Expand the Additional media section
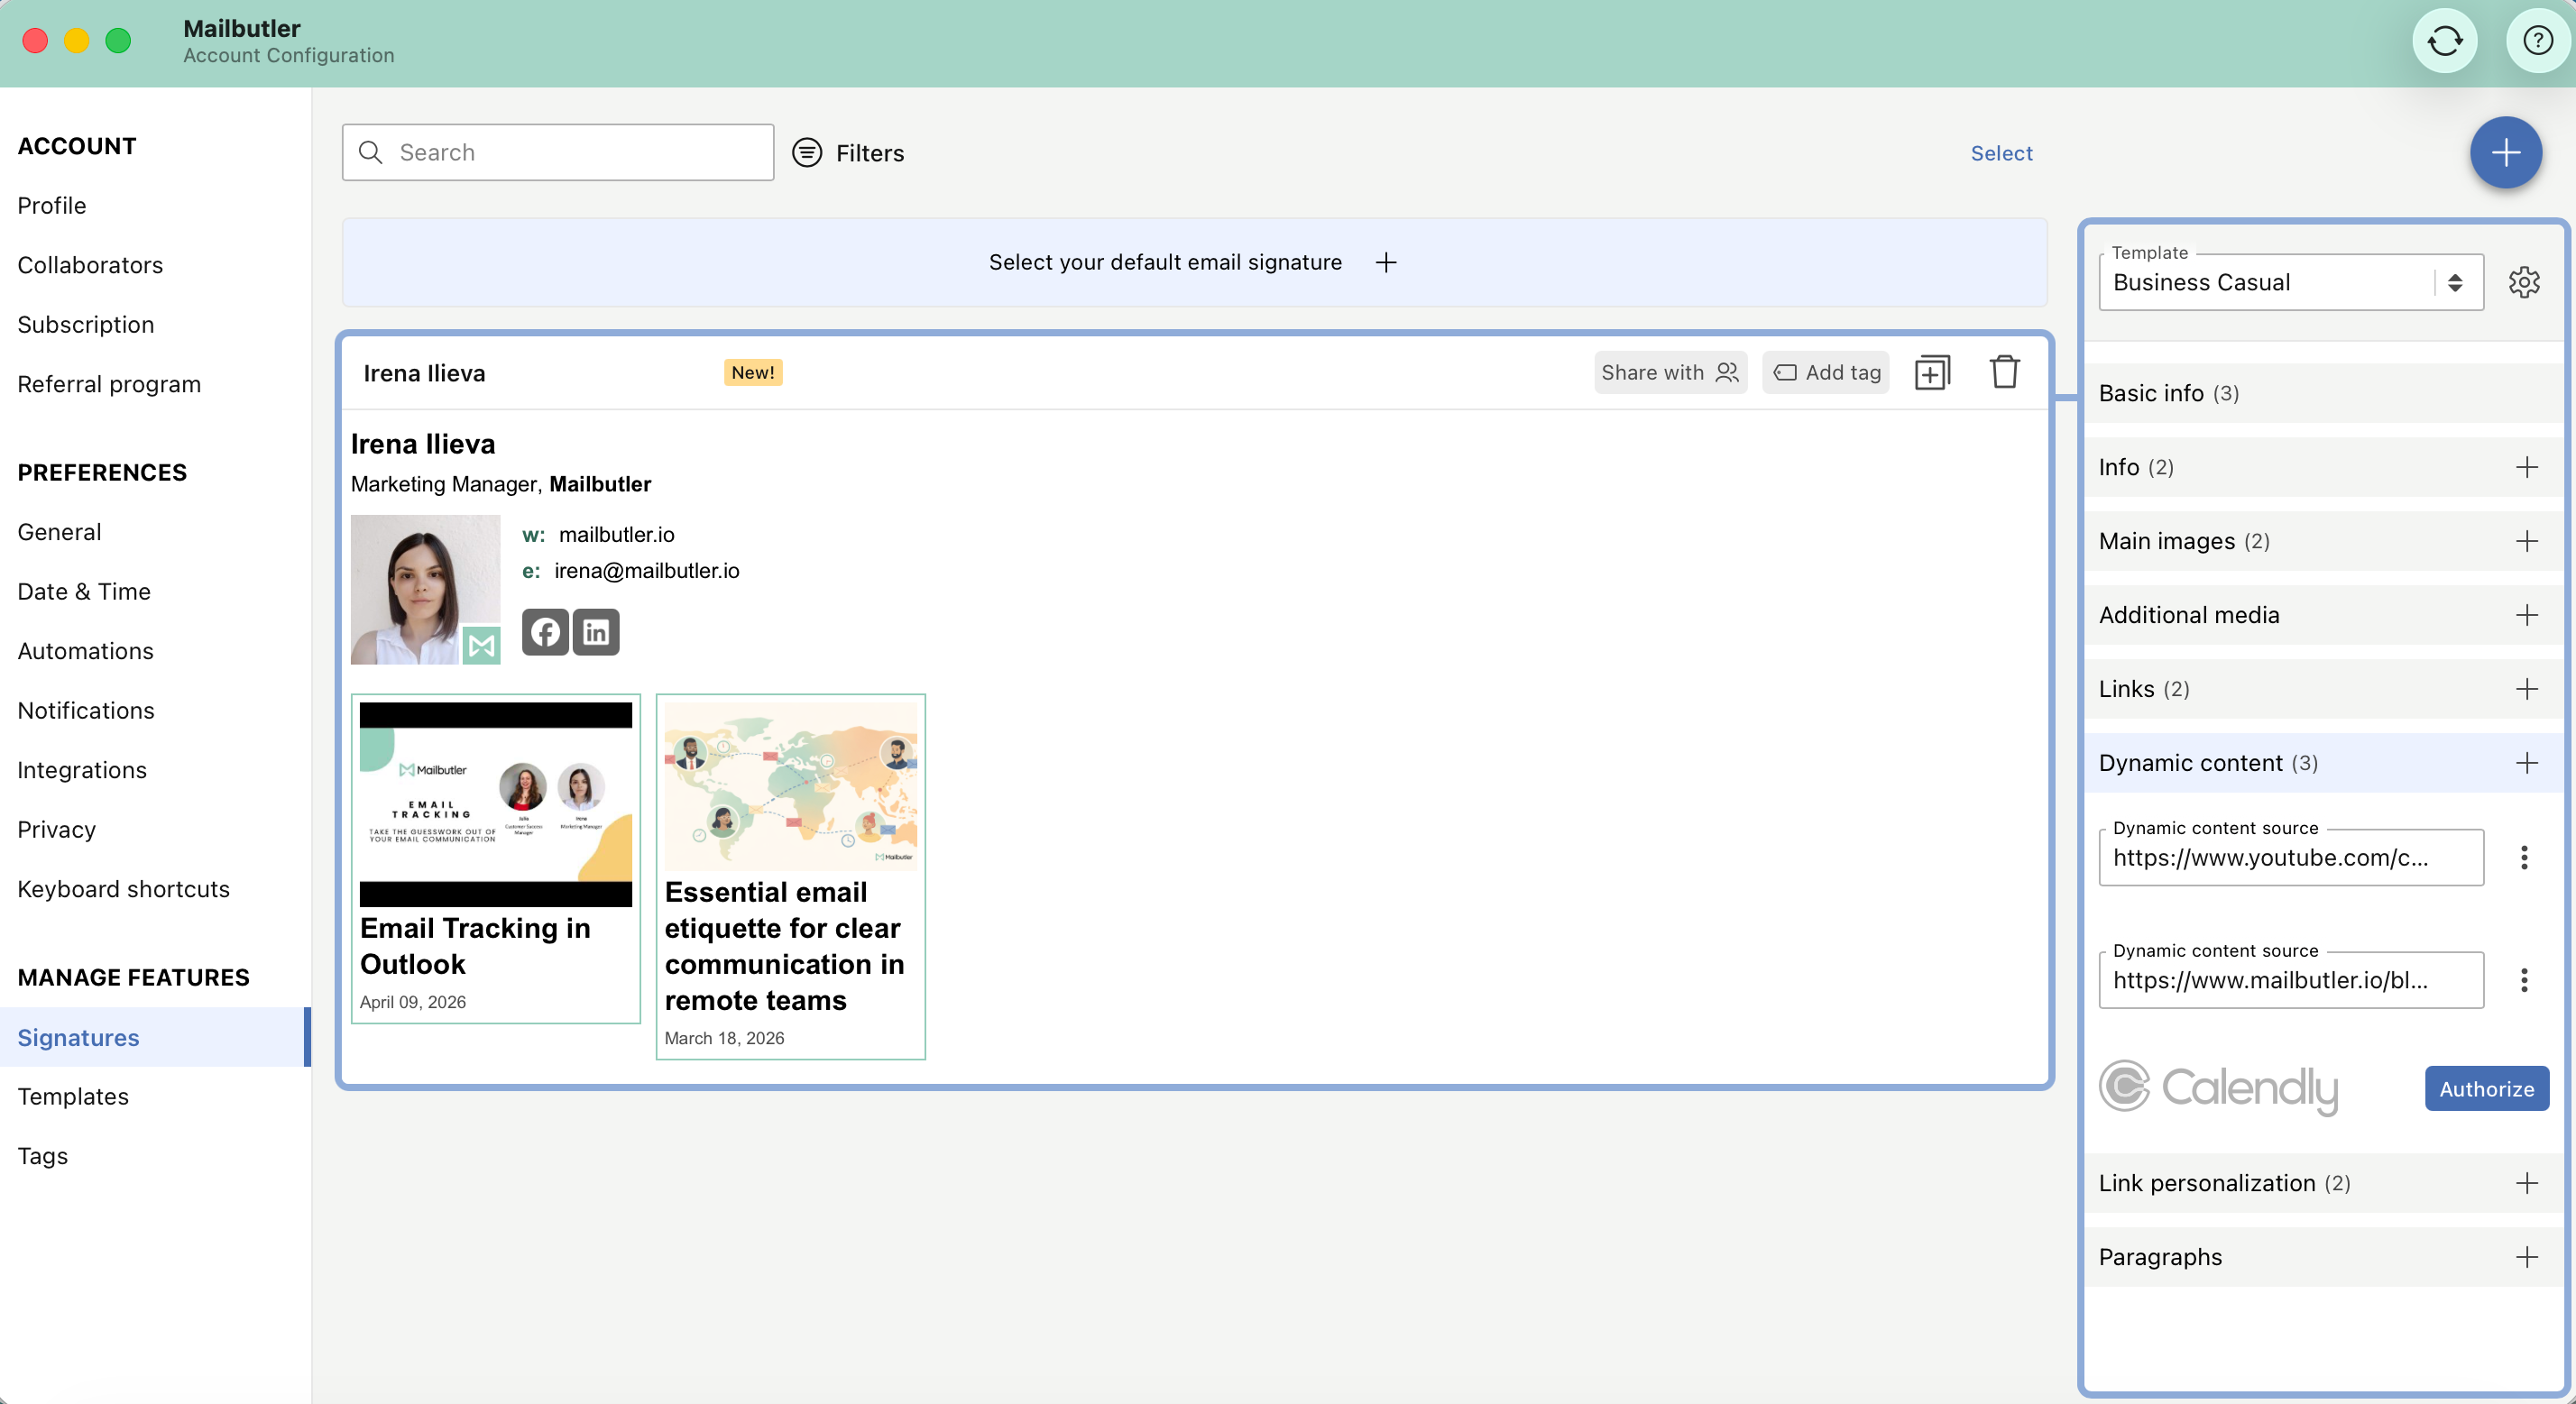The width and height of the screenshot is (2576, 1404). [x=2323, y=615]
